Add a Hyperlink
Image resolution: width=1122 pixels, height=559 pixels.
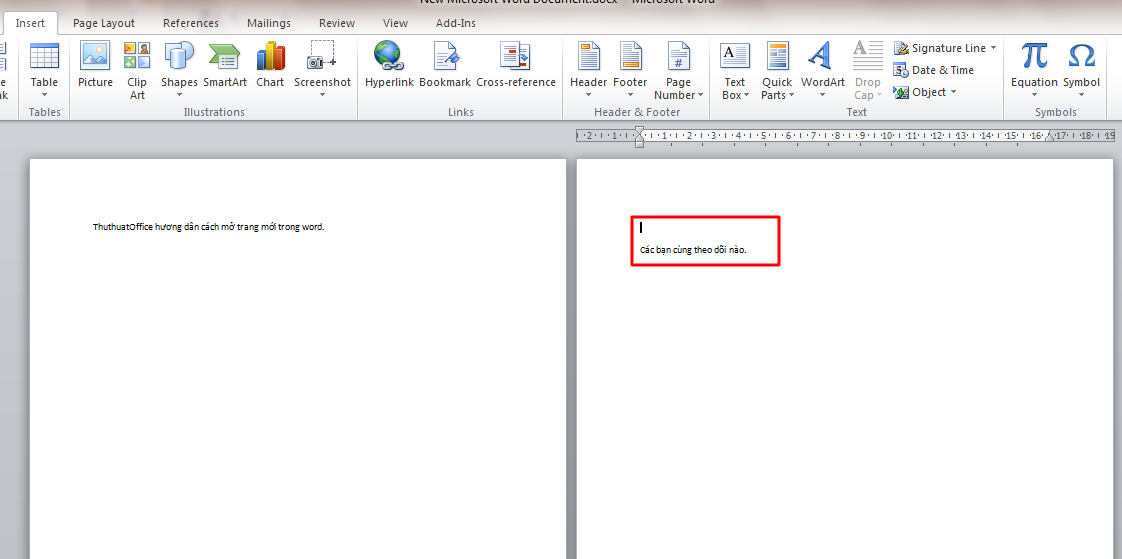point(389,66)
